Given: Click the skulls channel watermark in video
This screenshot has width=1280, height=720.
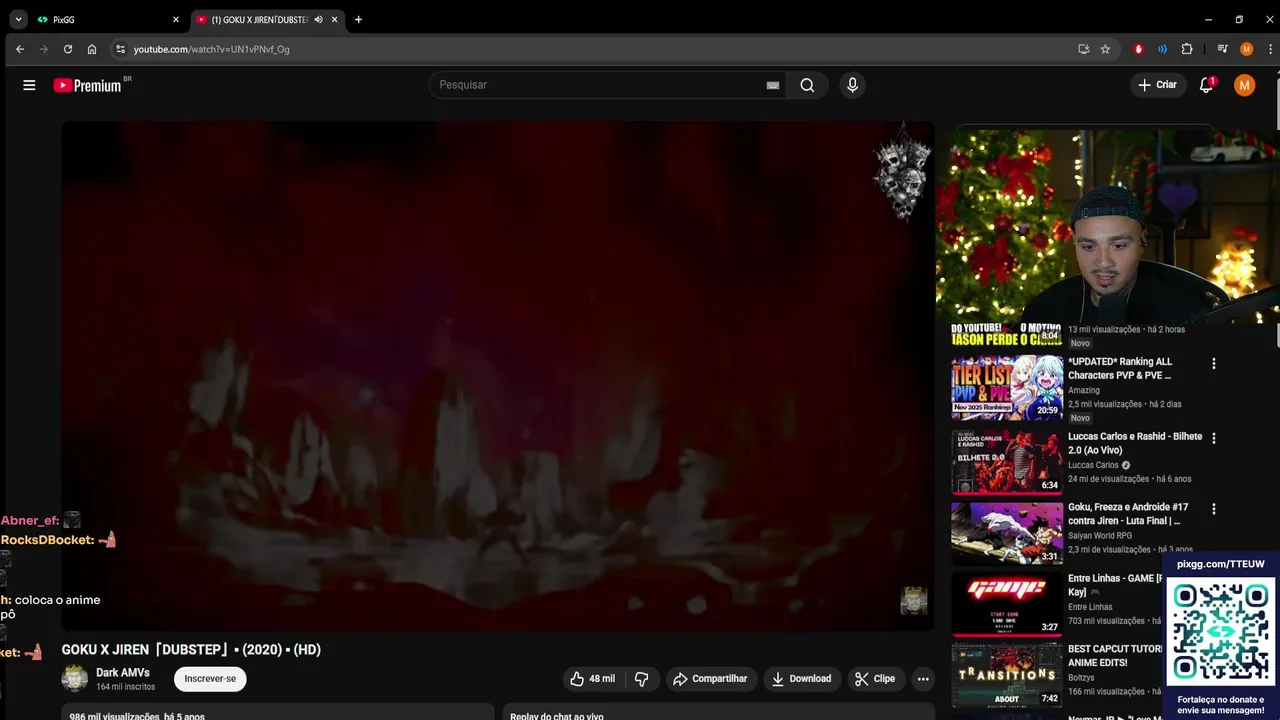Looking at the screenshot, I should (x=902, y=172).
